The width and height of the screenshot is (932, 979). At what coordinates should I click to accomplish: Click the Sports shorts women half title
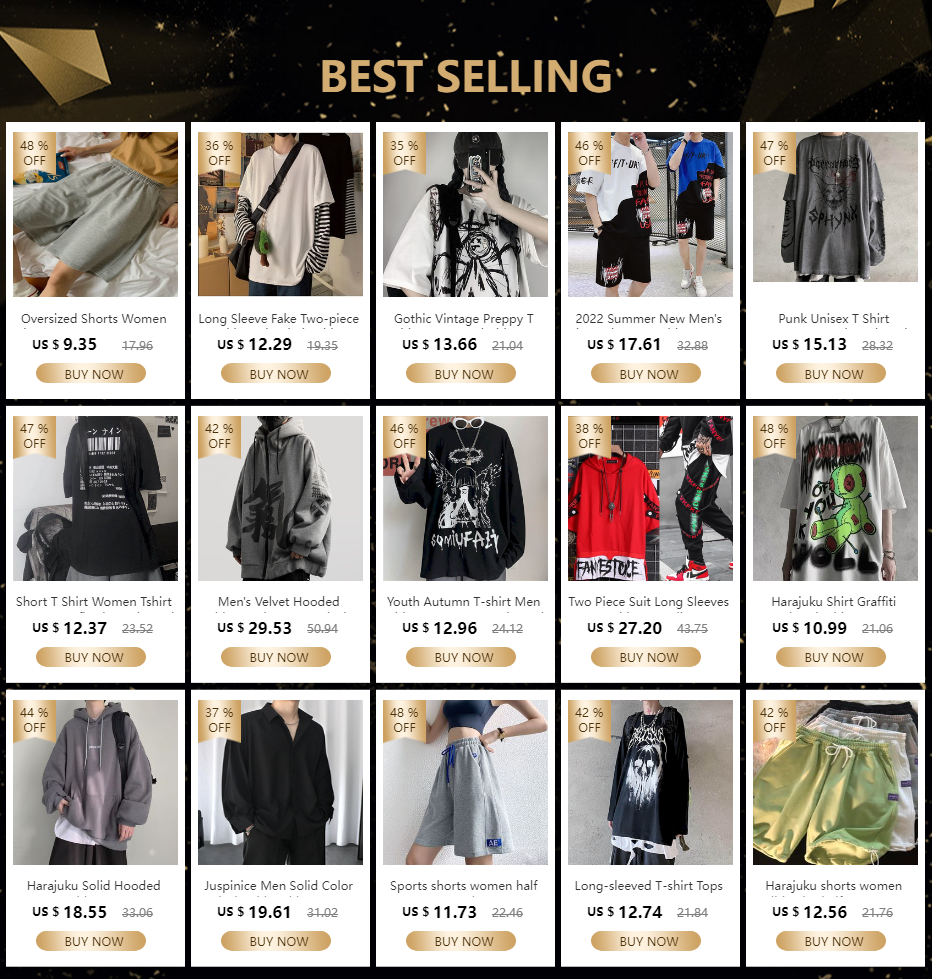tap(464, 886)
